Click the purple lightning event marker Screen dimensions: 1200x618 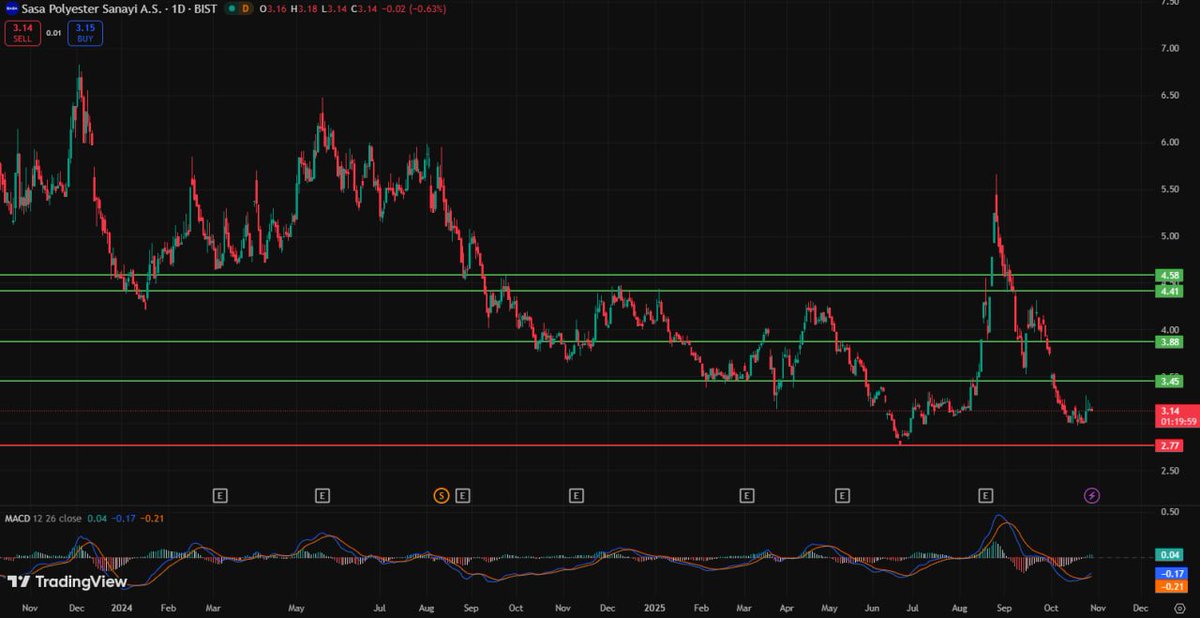tap(1092, 495)
